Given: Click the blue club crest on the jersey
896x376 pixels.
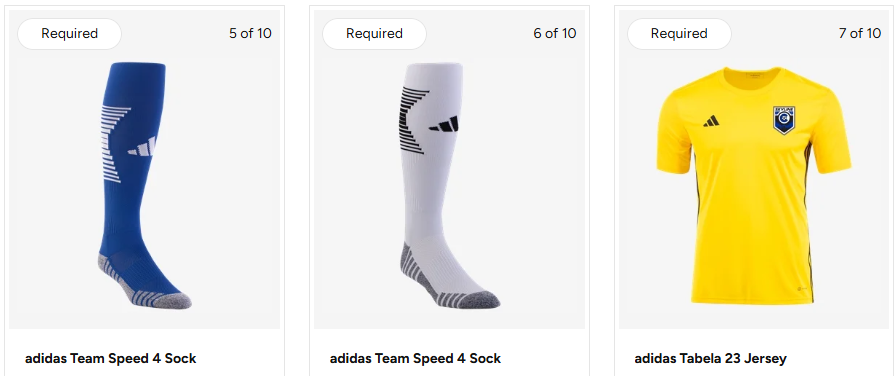Looking at the screenshot, I should pos(783,119).
